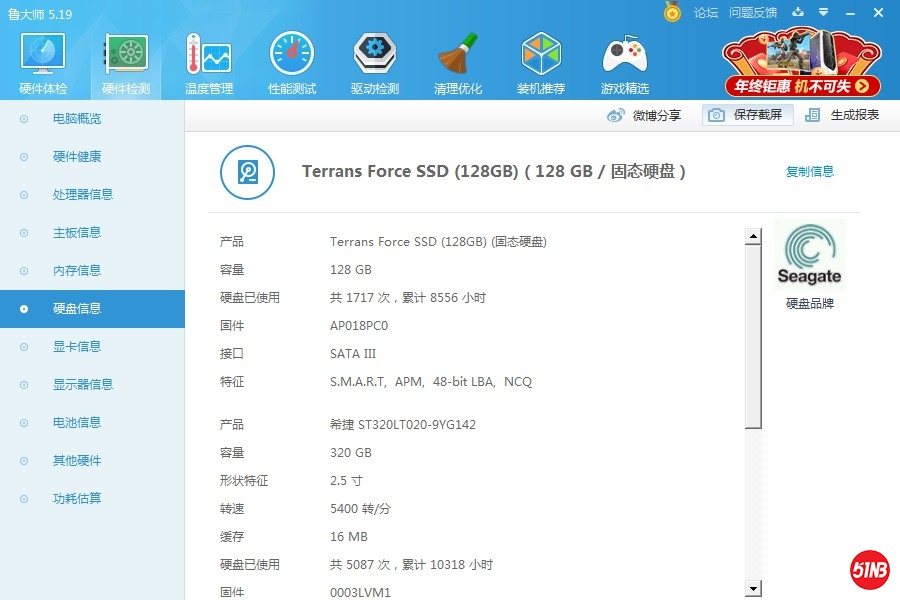Click the download tray icon in title bar
The width and height of the screenshot is (900, 600).
[x=798, y=12]
